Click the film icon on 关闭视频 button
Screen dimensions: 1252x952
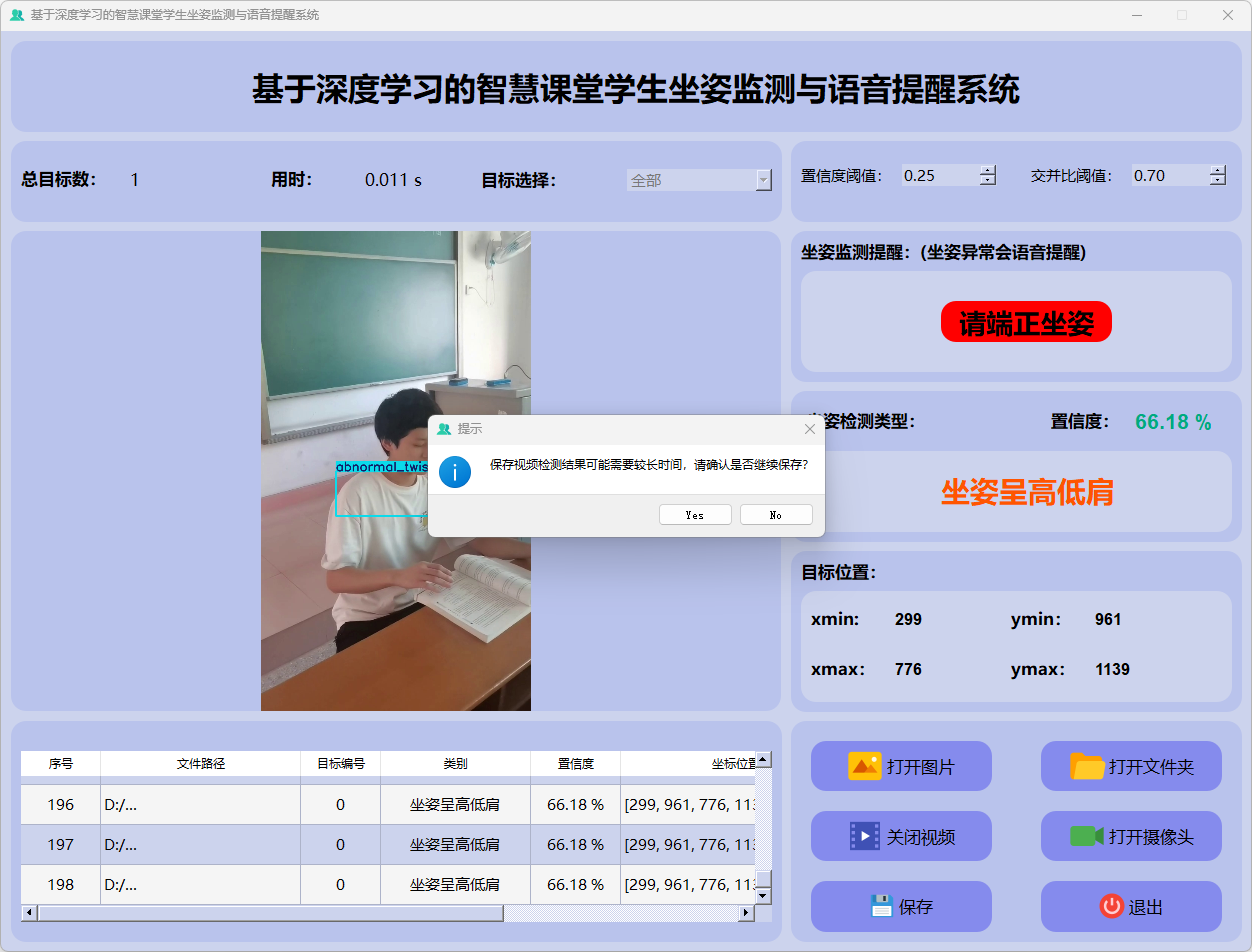pyautogui.click(x=864, y=836)
